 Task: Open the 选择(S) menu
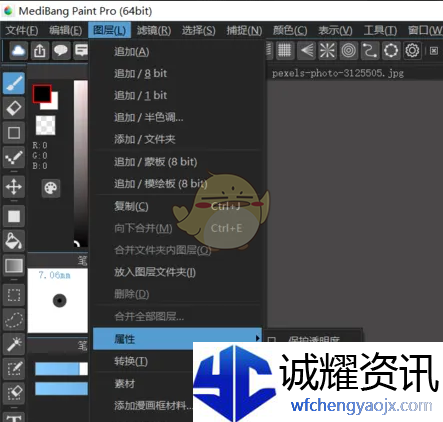click(x=199, y=31)
